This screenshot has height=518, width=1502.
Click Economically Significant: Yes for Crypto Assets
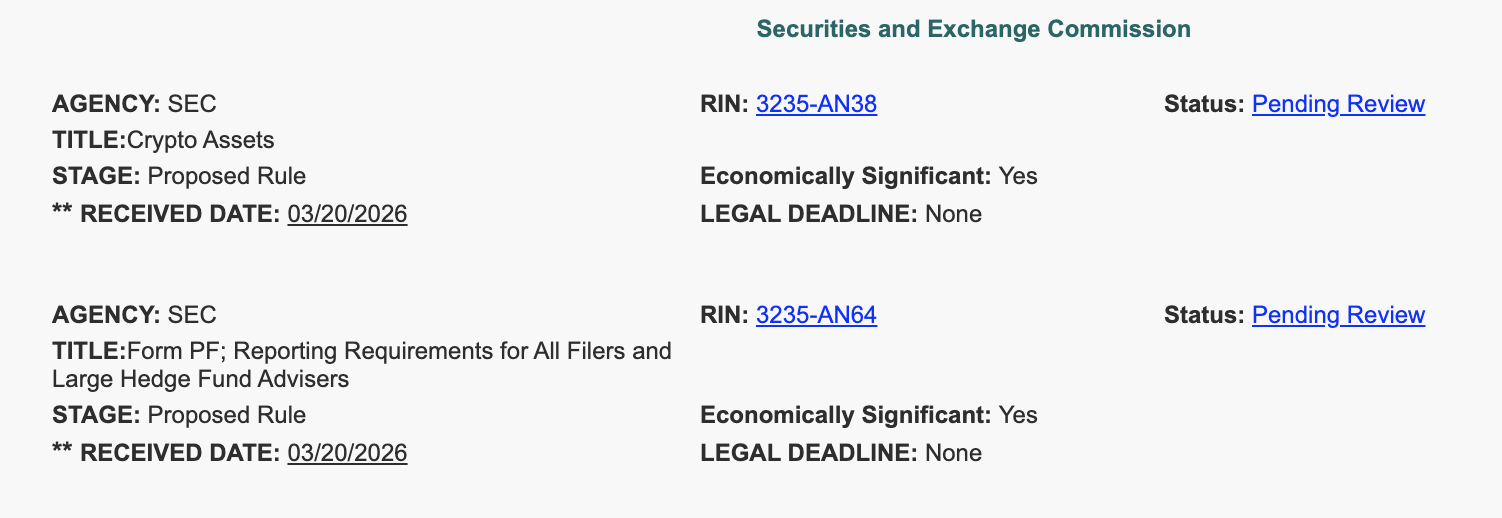click(x=869, y=177)
